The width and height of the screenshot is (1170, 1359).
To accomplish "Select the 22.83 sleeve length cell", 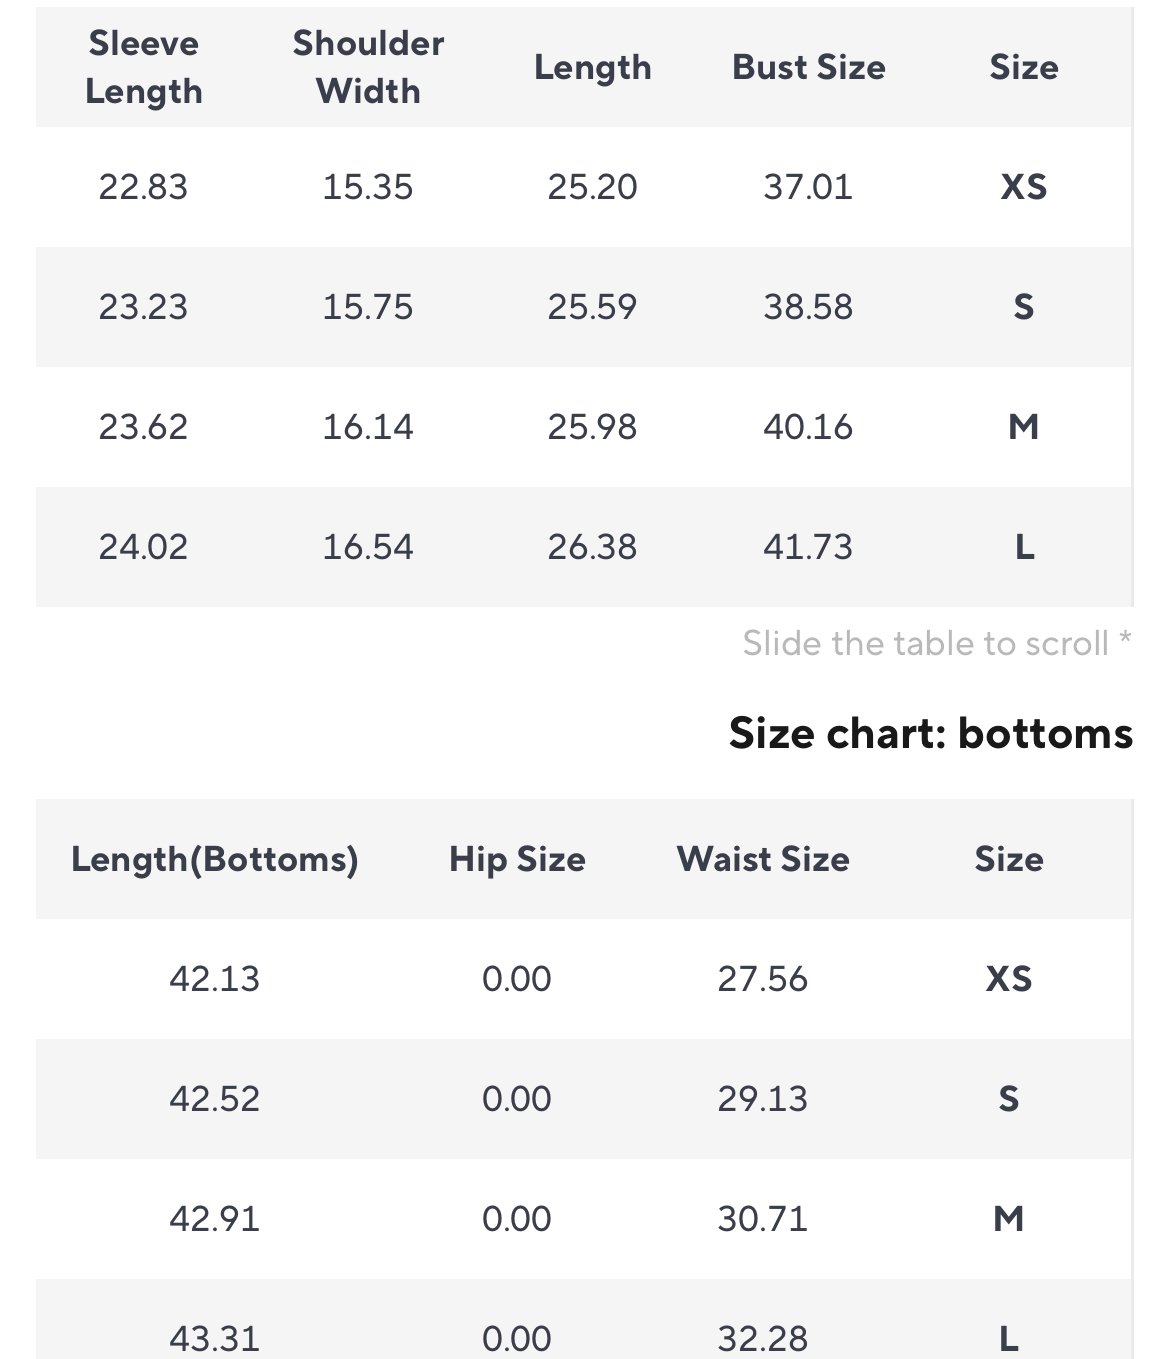I will (x=143, y=187).
